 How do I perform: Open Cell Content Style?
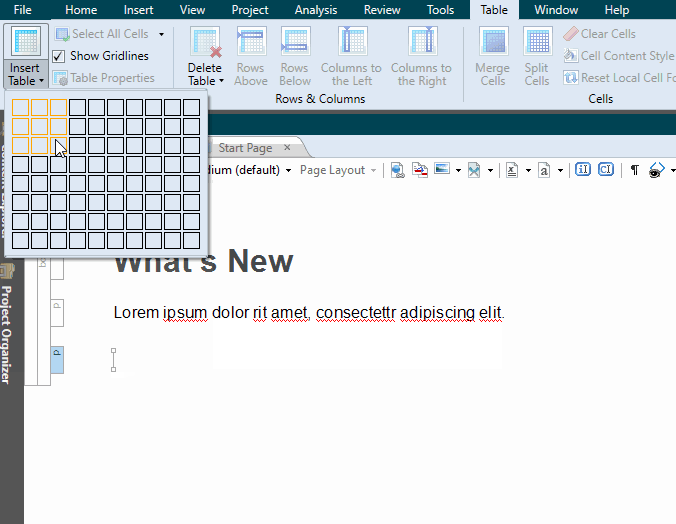click(x=619, y=56)
